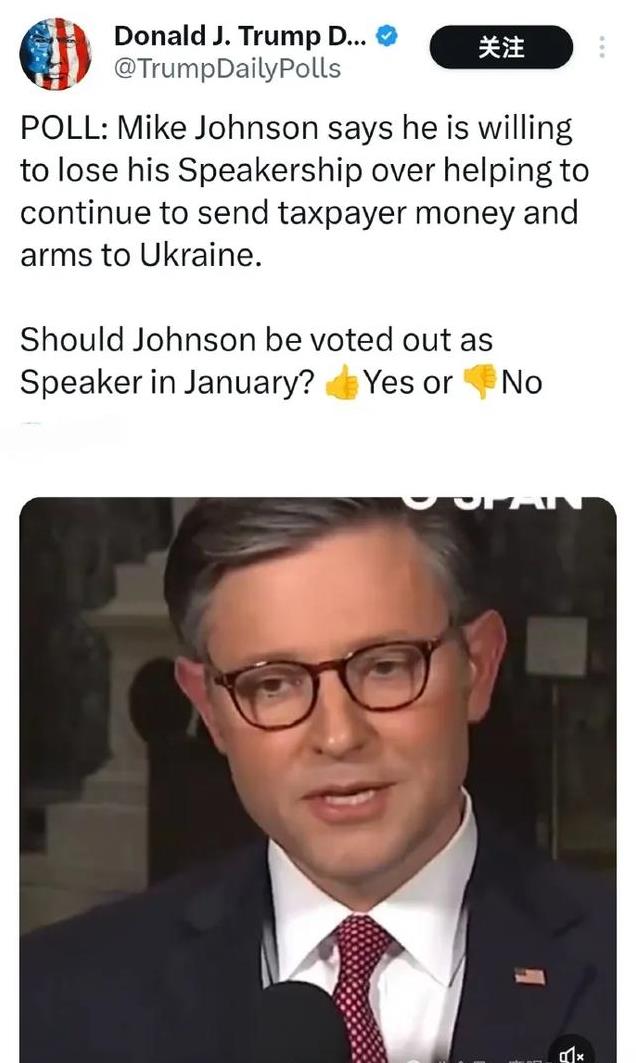Open the Donald J. Trump D... display name
This screenshot has width=636, height=1063.
241,36
